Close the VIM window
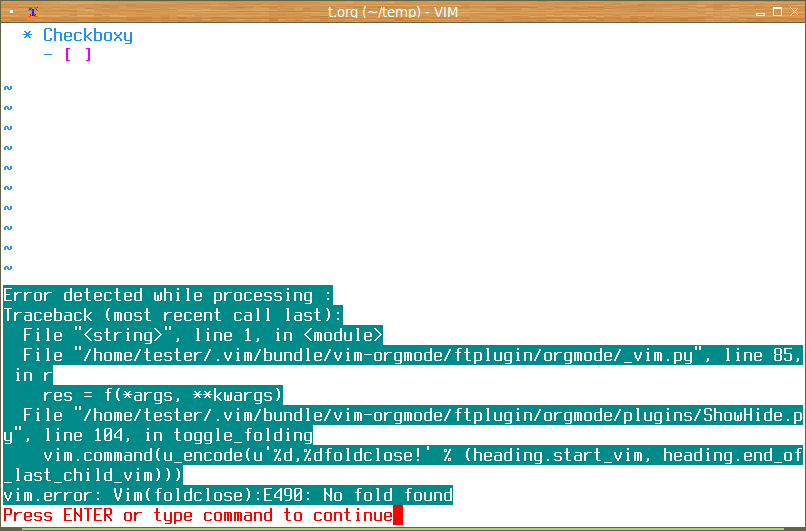 [794, 11]
